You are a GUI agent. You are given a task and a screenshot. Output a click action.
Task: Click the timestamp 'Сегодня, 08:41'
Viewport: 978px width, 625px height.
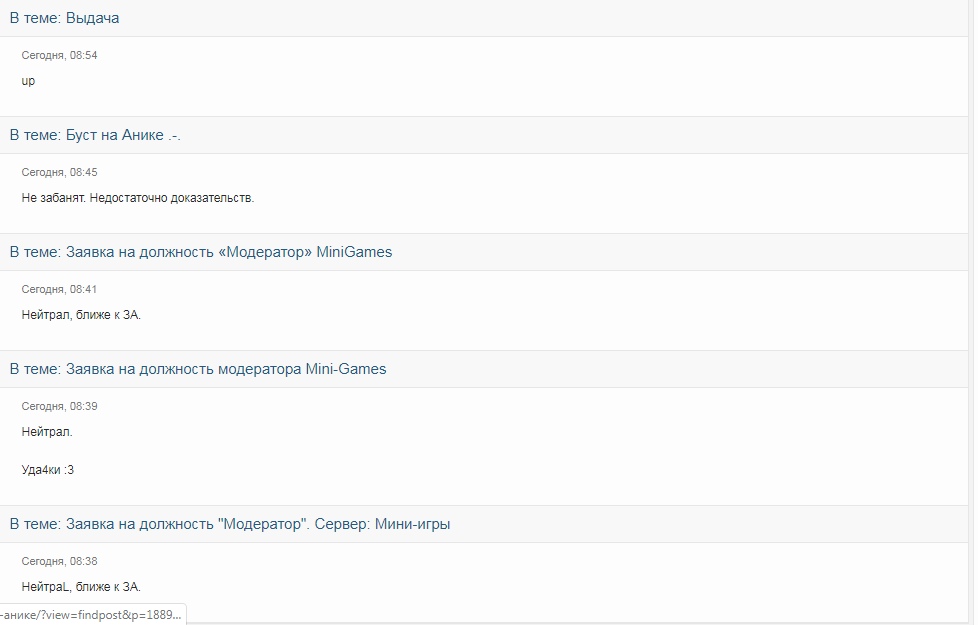59,289
